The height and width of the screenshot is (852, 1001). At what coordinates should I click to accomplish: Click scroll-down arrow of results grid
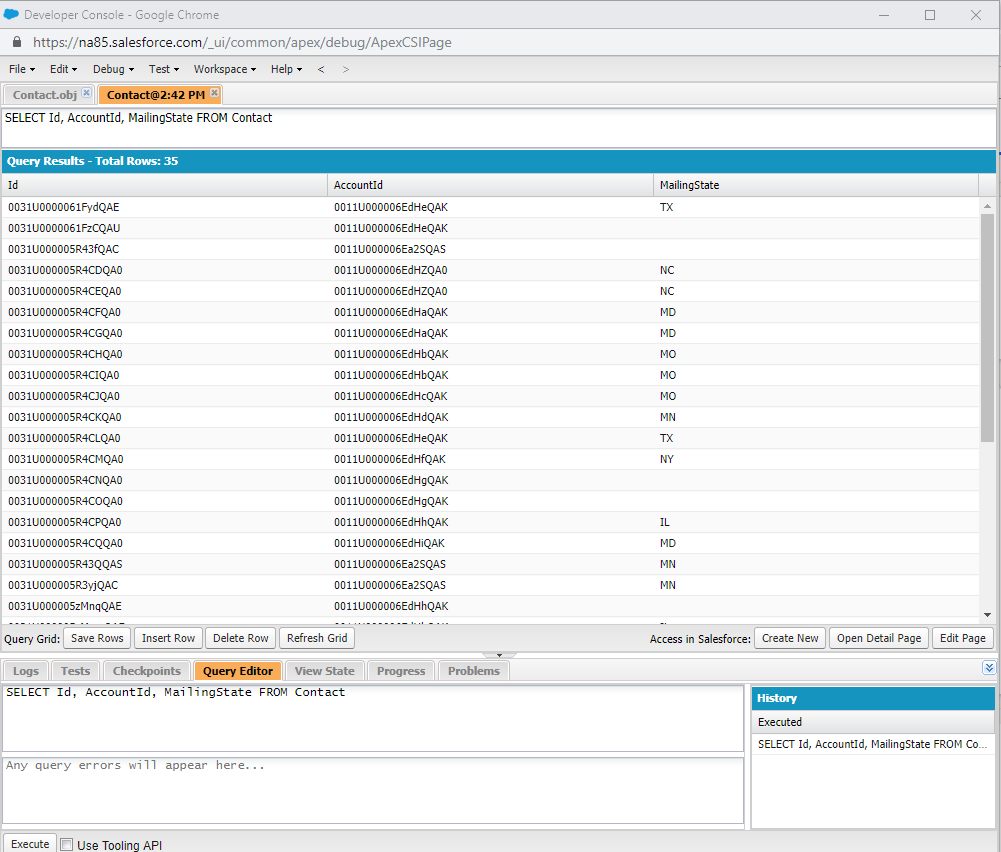point(987,615)
